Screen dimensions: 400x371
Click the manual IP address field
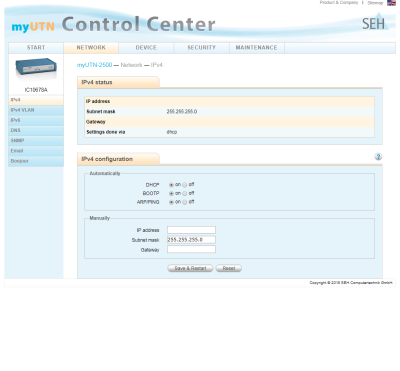[191, 230]
